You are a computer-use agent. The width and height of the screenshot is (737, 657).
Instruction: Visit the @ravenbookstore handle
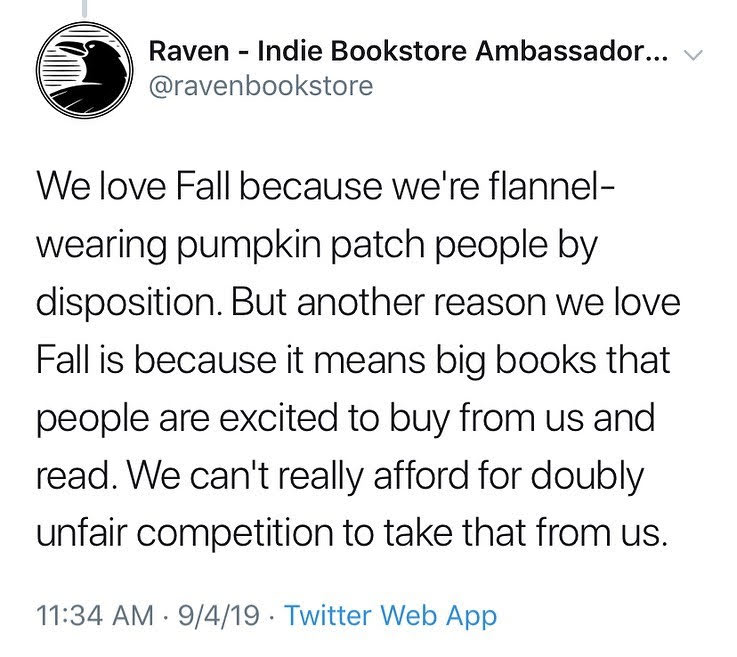(x=261, y=86)
